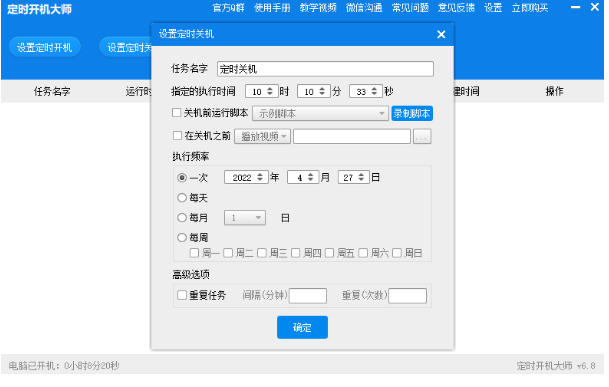Minimize the 定时开机大师 window

(x=576, y=7)
